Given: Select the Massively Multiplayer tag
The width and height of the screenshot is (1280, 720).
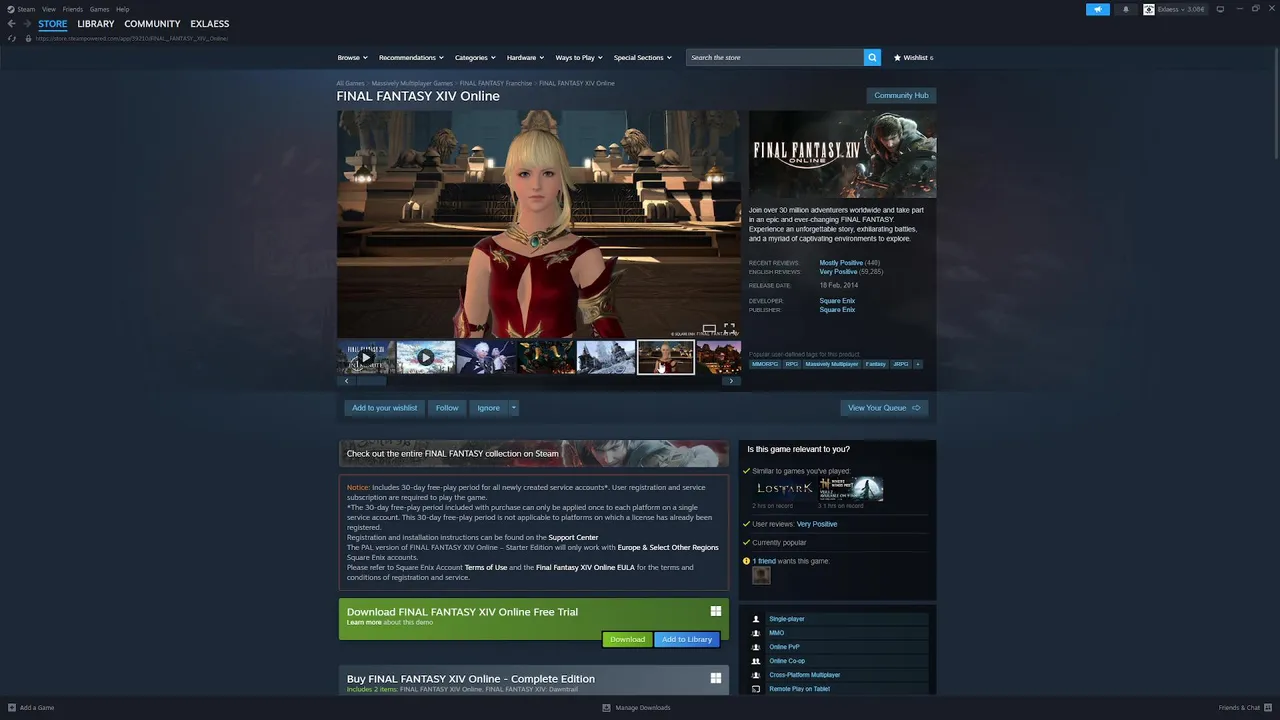Looking at the screenshot, I should pyautogui.click(x=832, y=364).
